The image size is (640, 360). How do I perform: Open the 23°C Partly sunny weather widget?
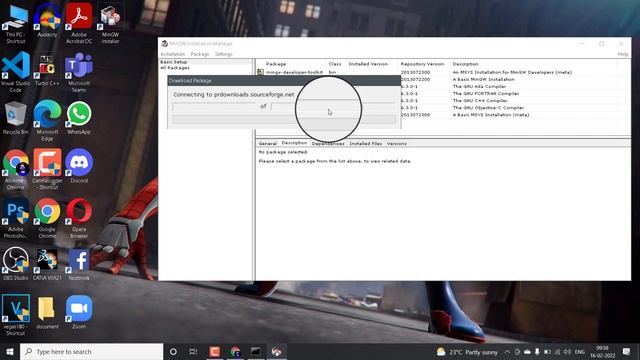click(467, 352)
